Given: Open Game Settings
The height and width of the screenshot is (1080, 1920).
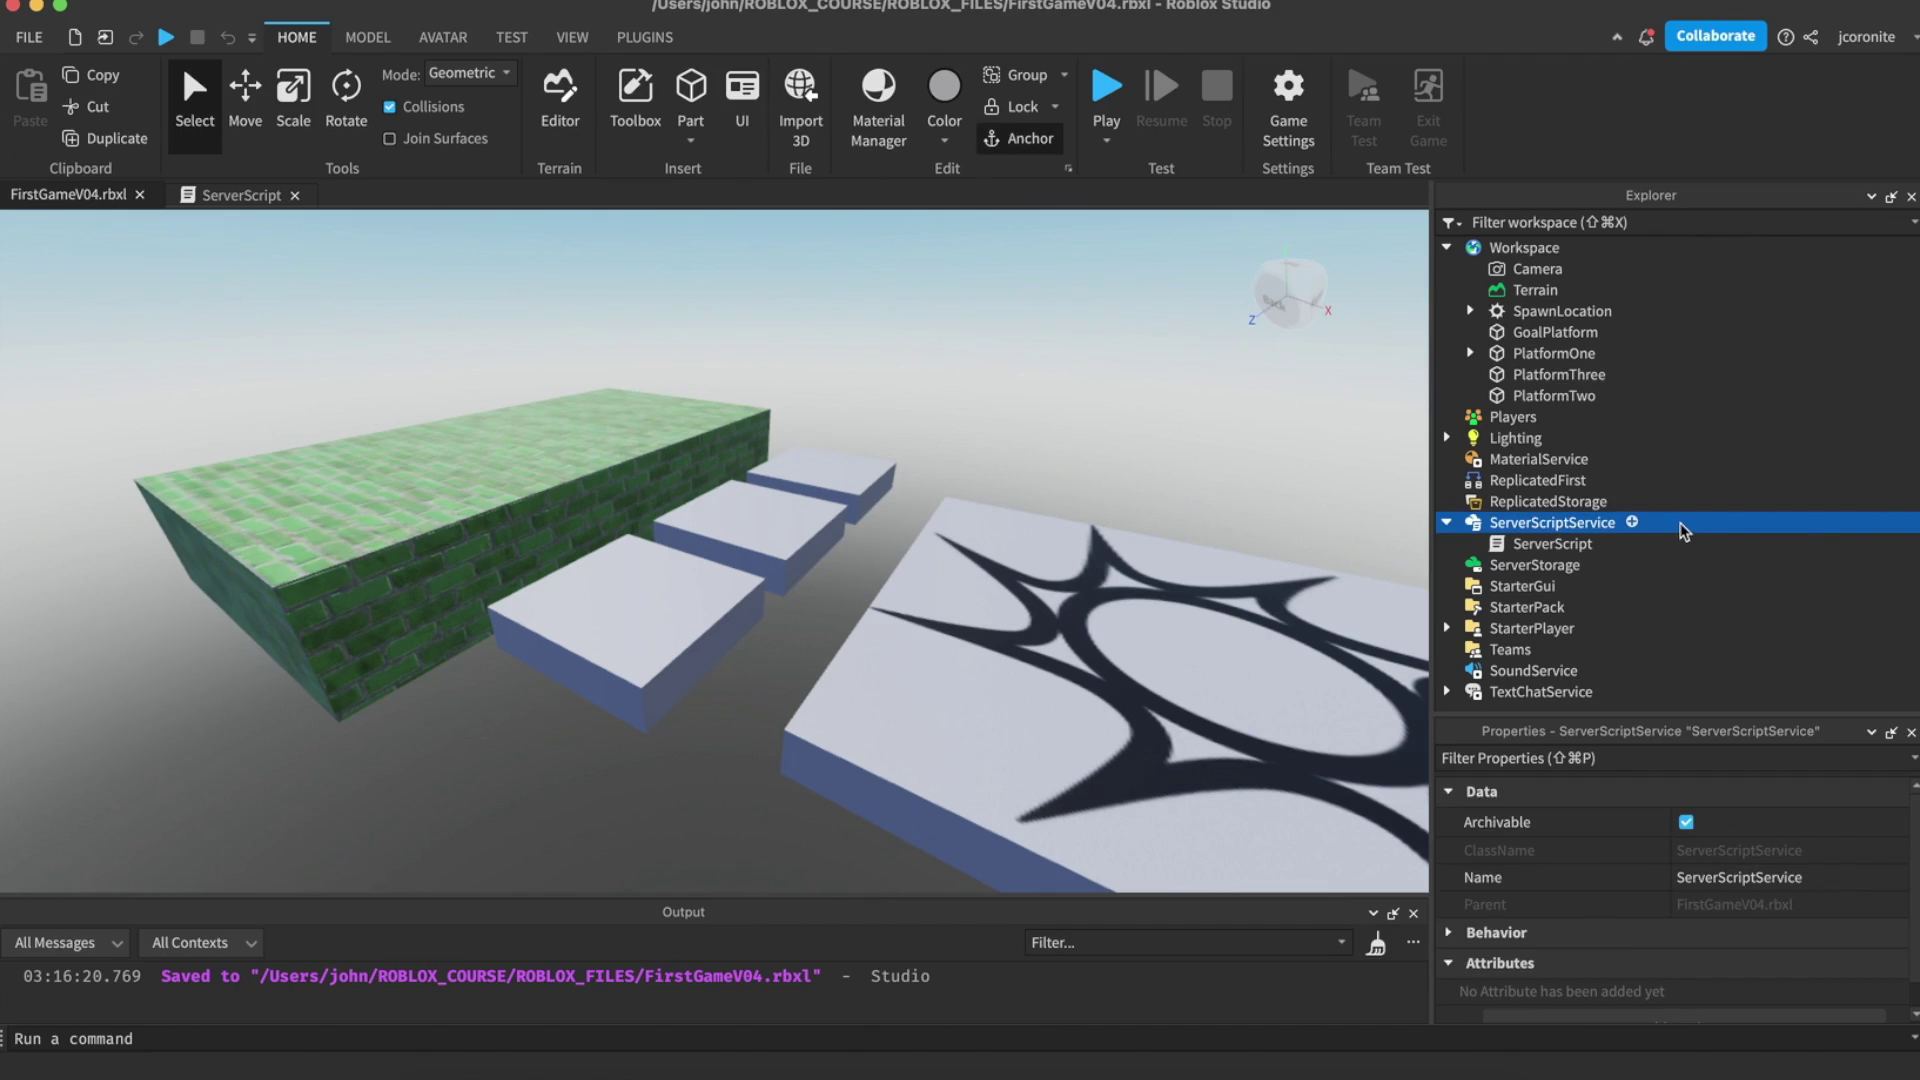Looking at the screenshot, I should tap(1288, 108).
